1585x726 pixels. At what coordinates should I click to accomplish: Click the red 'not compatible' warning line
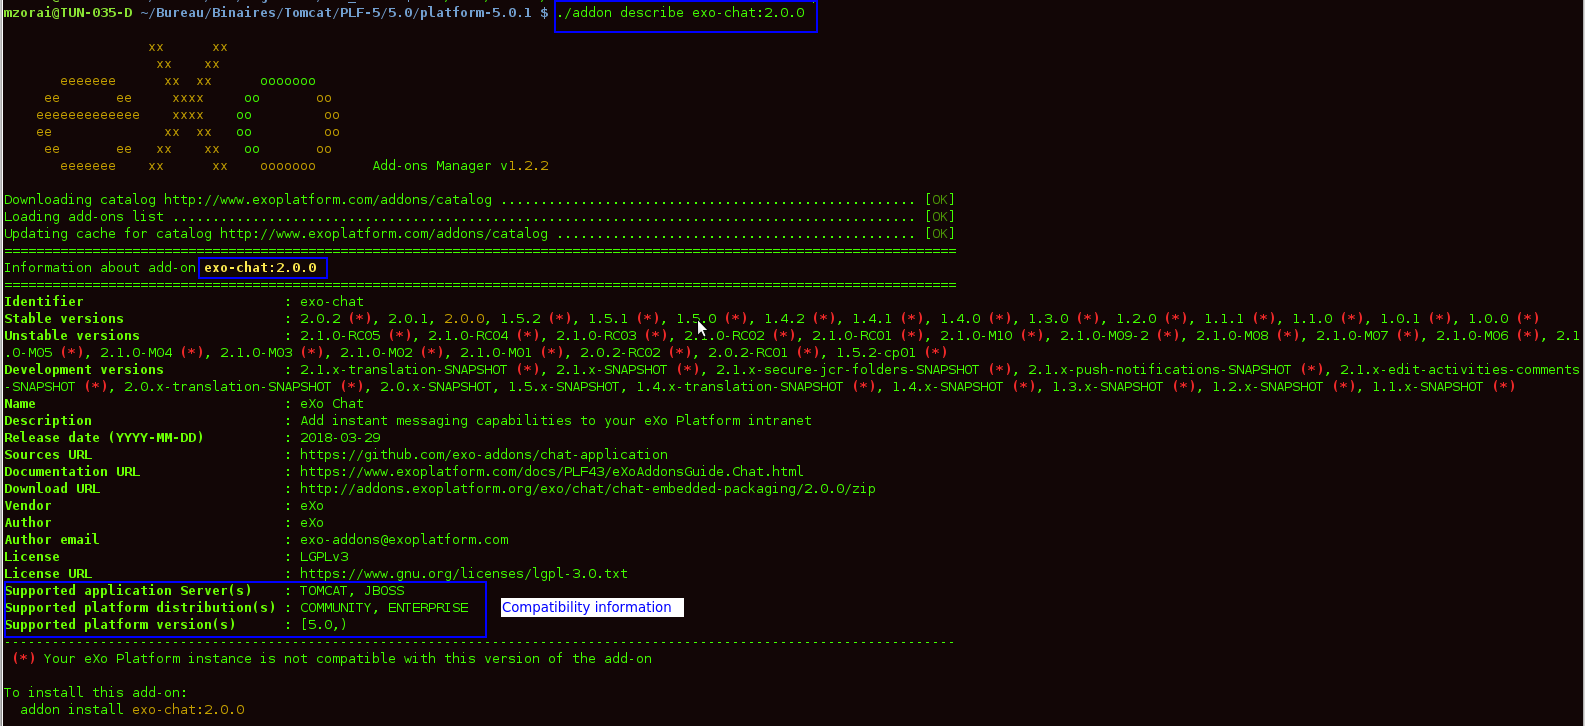[332, 658]
